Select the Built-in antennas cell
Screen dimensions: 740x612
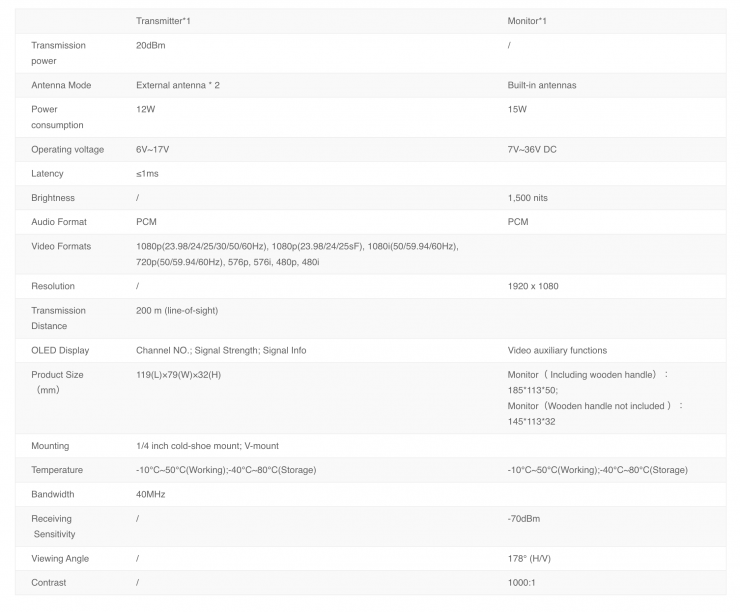pos(542,85)
